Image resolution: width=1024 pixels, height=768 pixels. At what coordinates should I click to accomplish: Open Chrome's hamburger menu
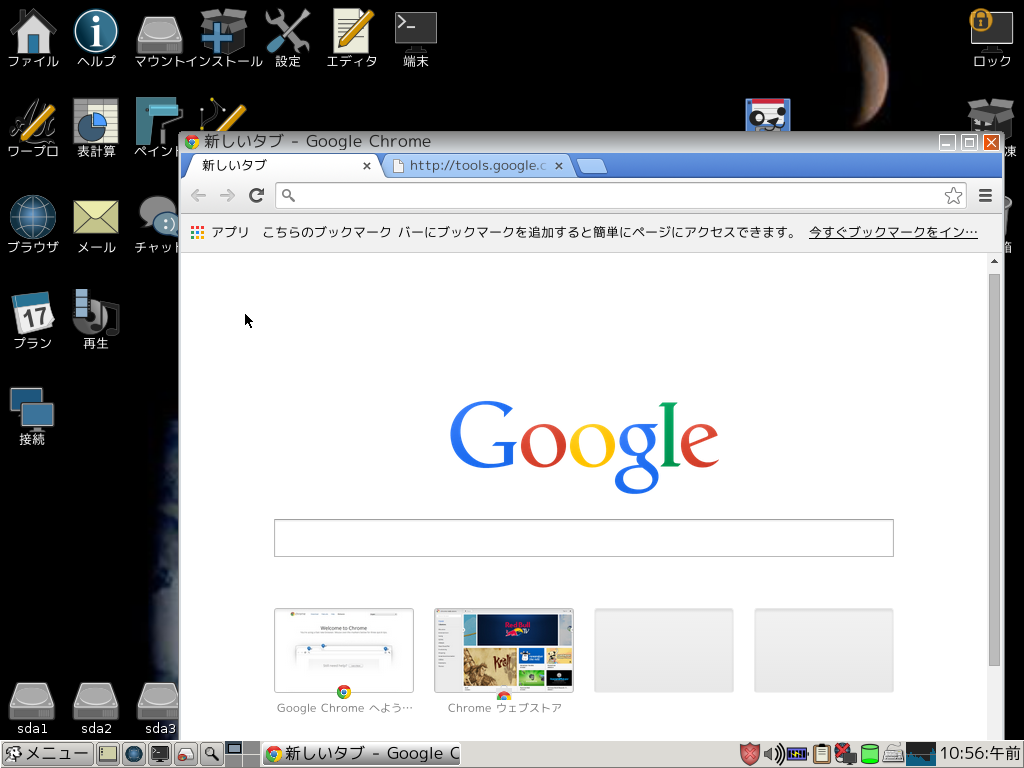(x=985, y=195)
